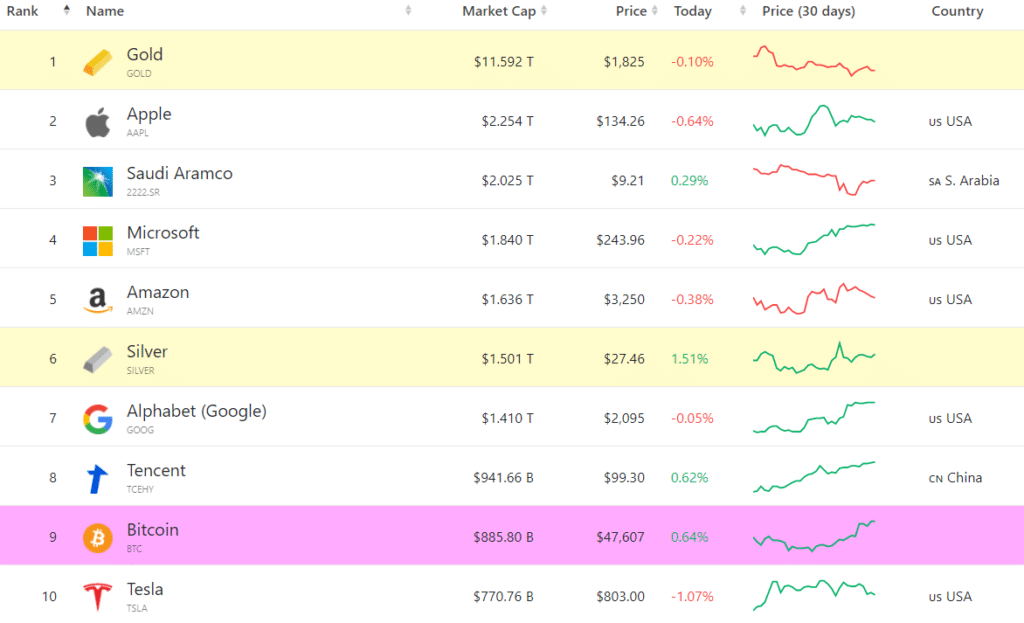
Task: Click the Amazon logo icon
Action: tap(97, 300)
